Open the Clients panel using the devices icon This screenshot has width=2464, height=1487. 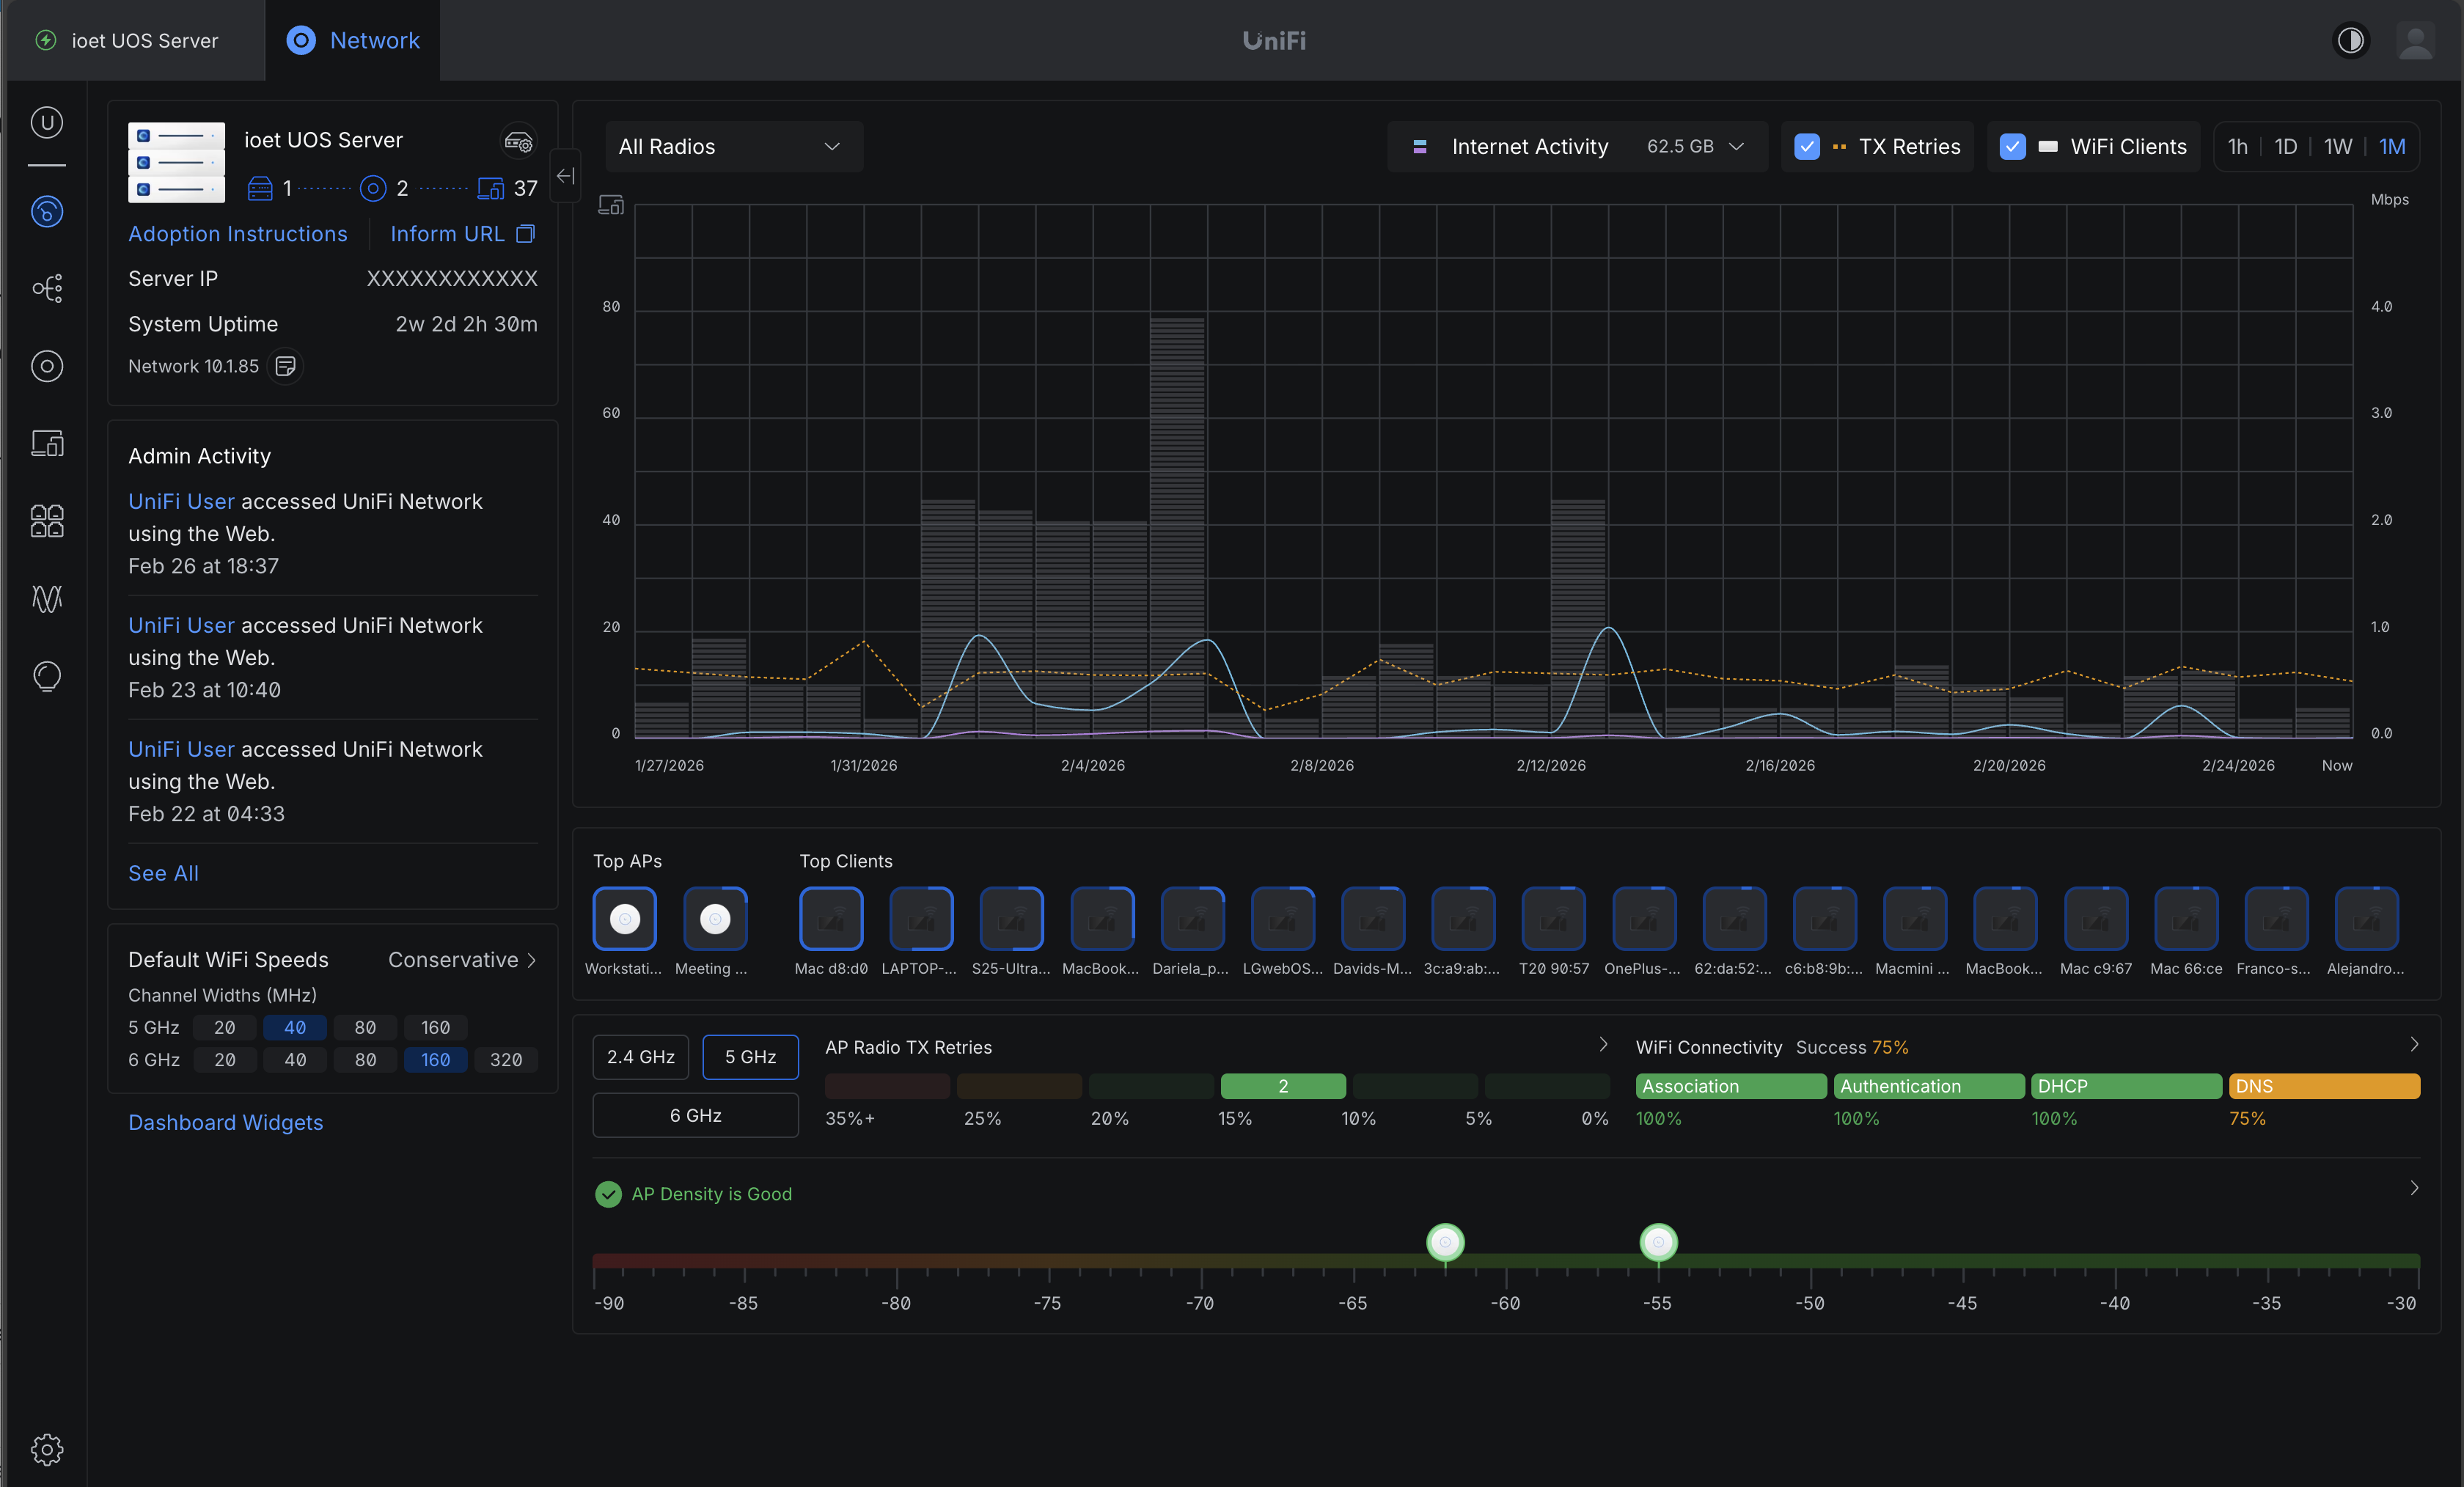pos(47,443)
